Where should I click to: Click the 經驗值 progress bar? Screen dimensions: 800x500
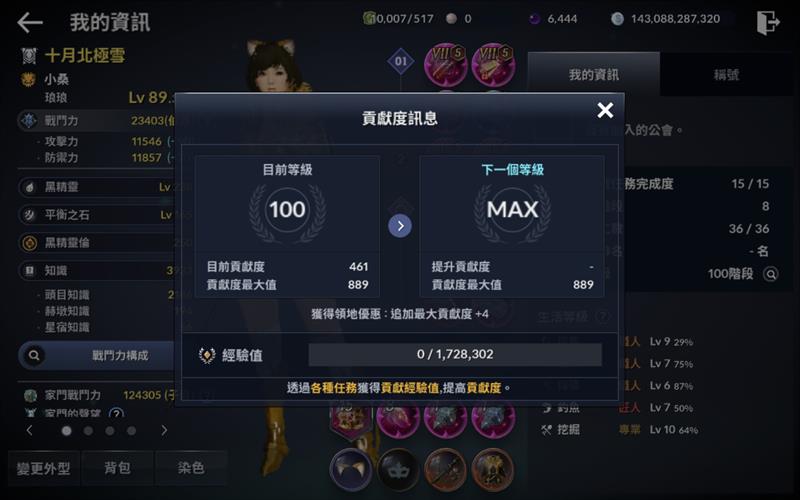pyautogui.click(x=455, y=355)
